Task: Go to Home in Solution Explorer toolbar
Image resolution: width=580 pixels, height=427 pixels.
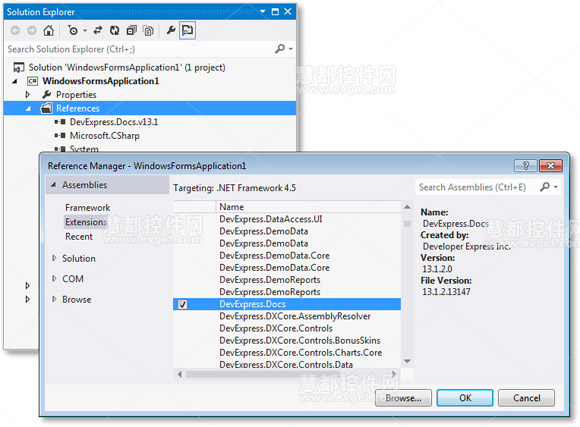Action: [48, 30]
